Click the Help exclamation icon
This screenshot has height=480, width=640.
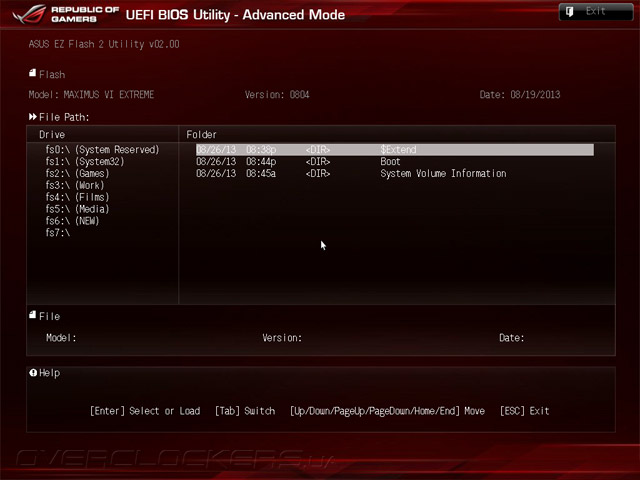33,372
